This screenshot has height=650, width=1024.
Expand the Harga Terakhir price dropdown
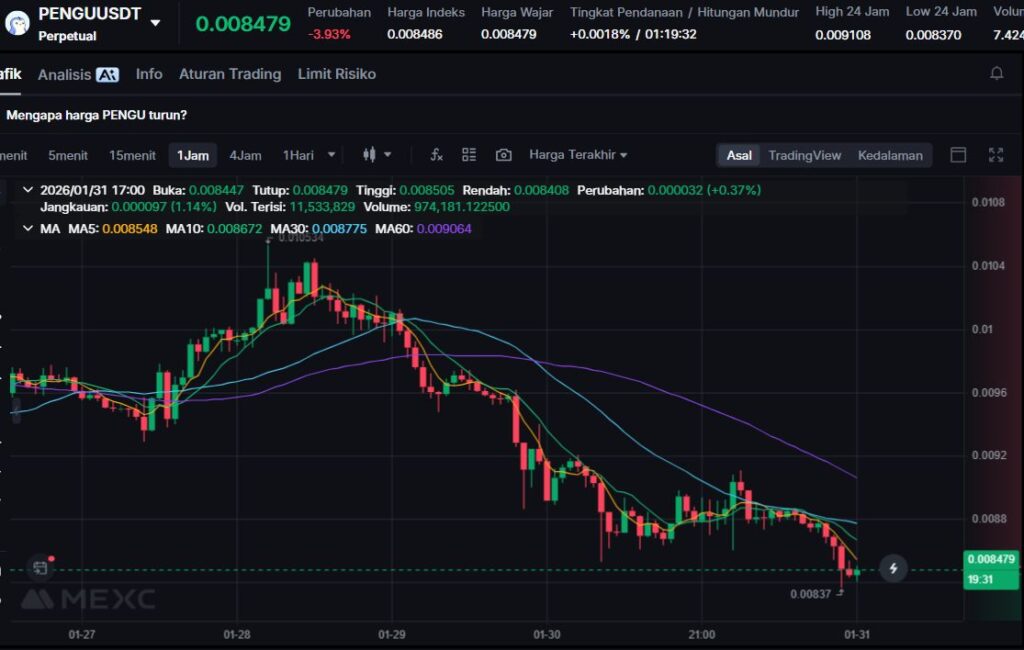(x=578, y=155)
